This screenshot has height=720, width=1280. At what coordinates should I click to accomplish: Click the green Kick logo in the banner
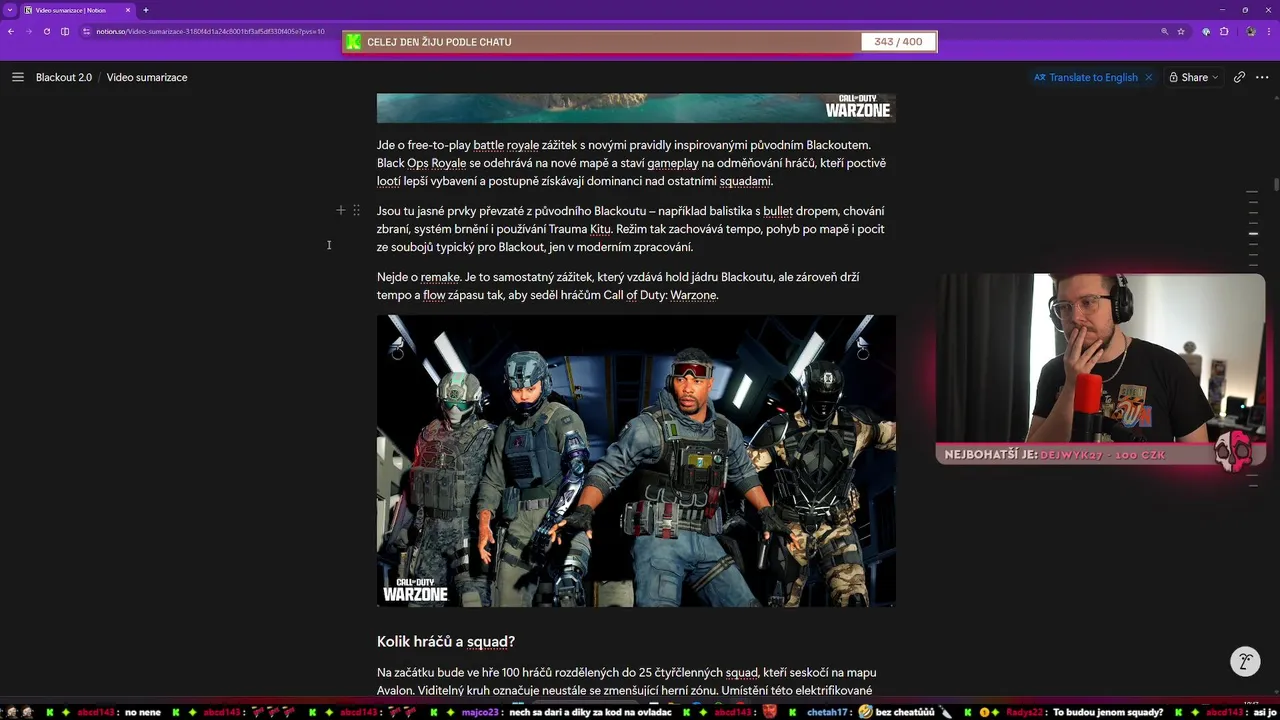point(353,42)
